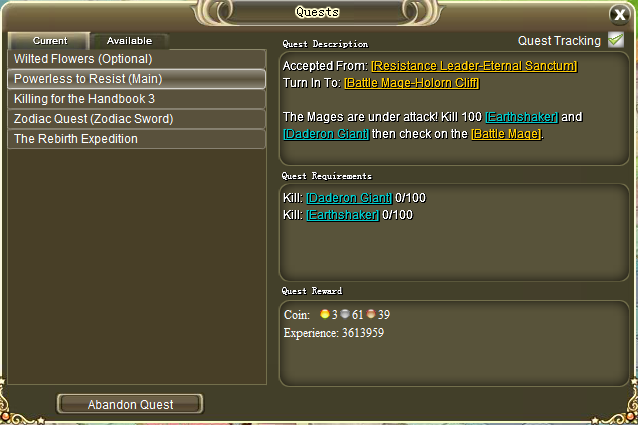Click the Earthshaker link in the description

pyautogui.click(x=522, y=117)
